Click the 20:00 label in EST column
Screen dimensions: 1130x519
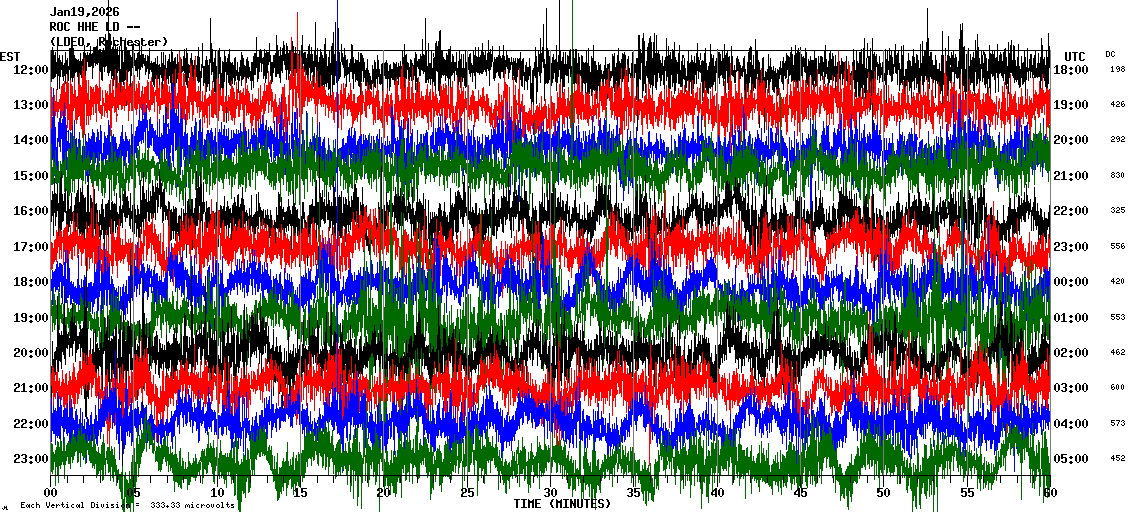pos(31,352)
